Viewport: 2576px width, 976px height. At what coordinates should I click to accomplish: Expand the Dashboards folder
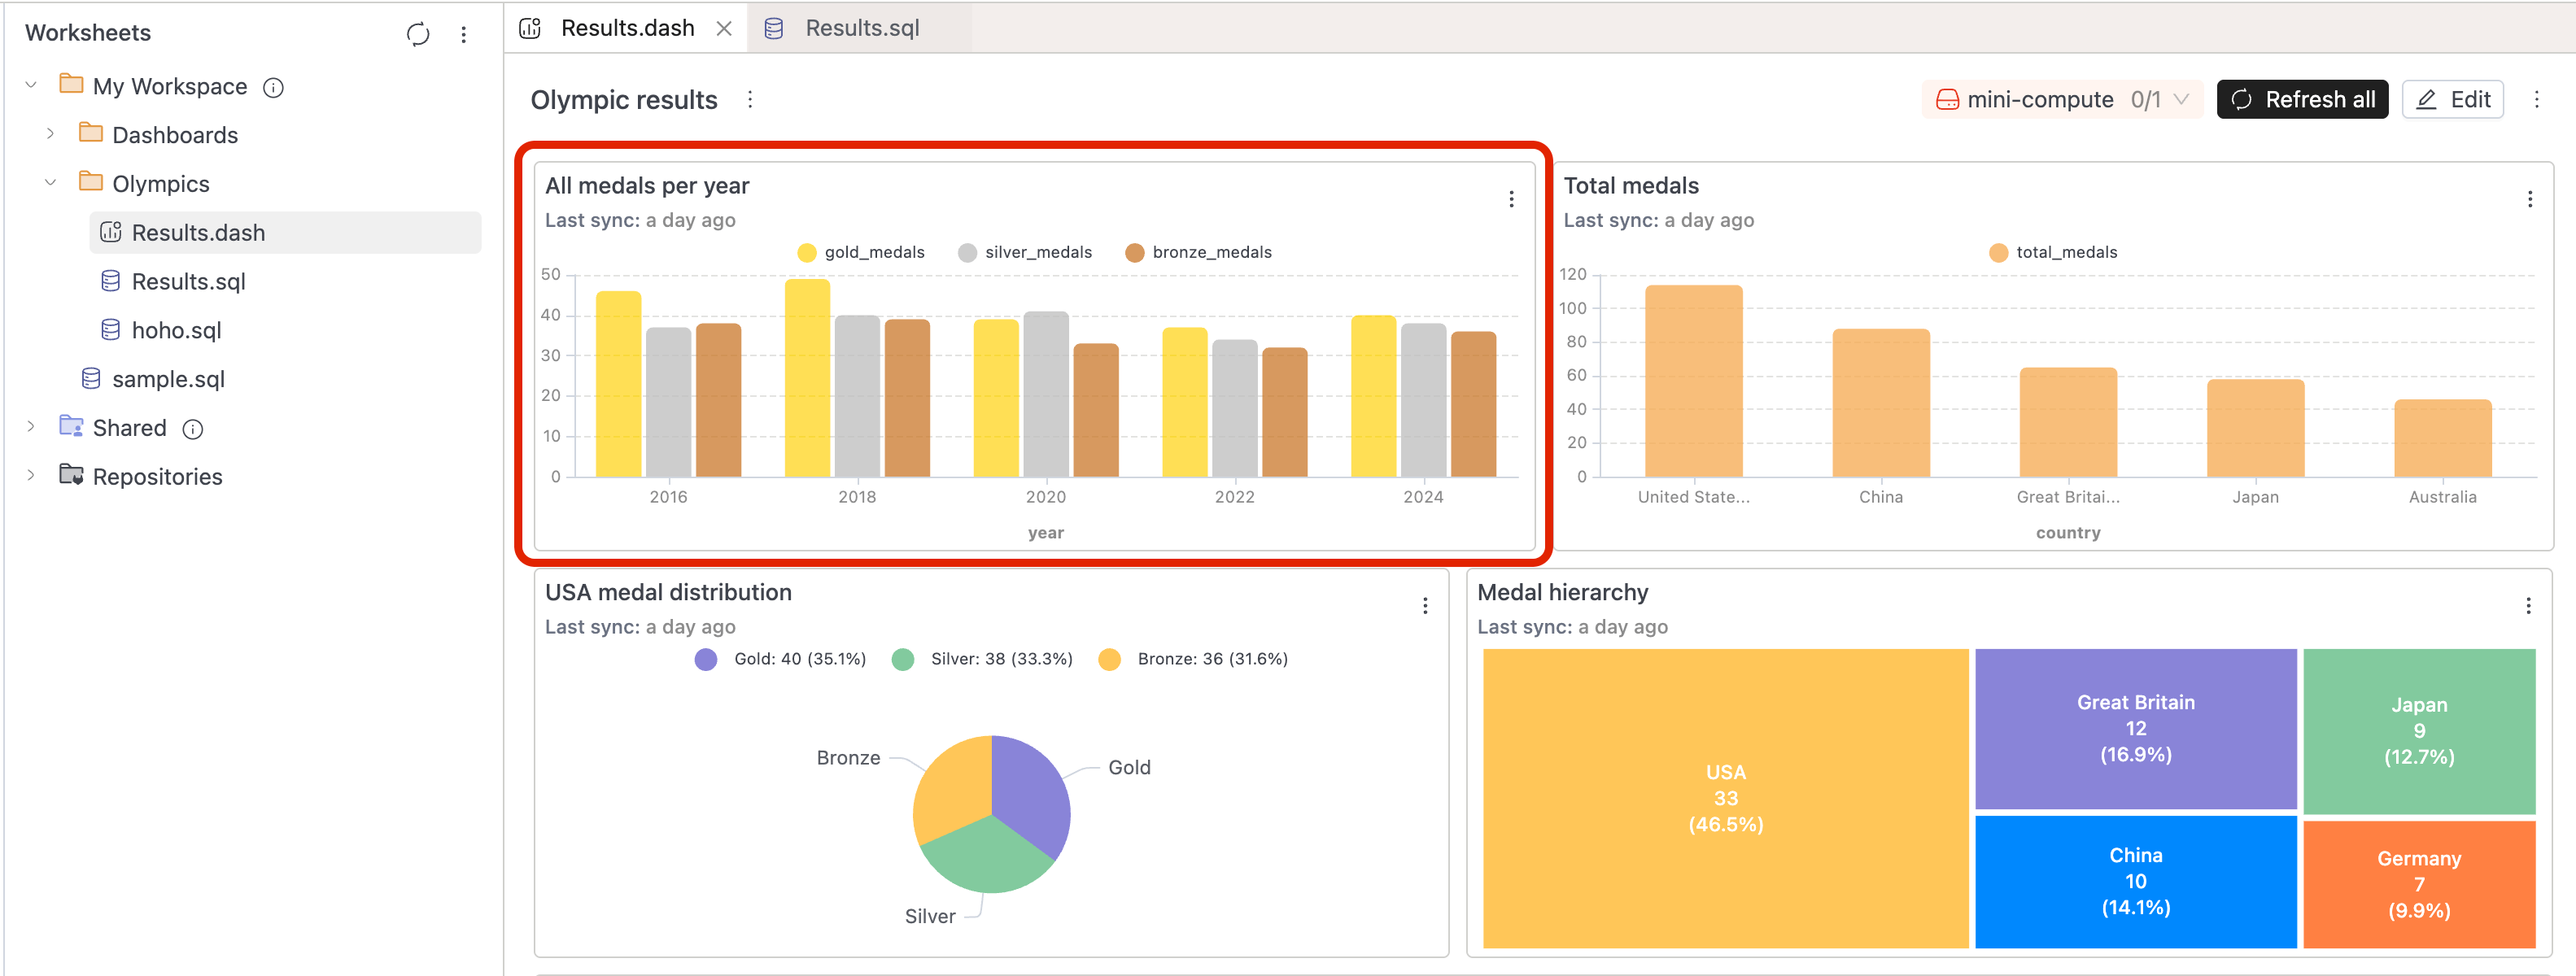[50, 134]
